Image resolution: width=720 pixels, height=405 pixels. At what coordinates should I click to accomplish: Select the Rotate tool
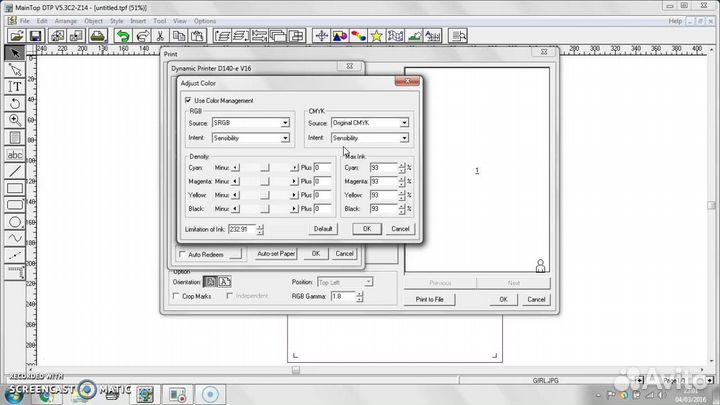[x=14, y=103]
